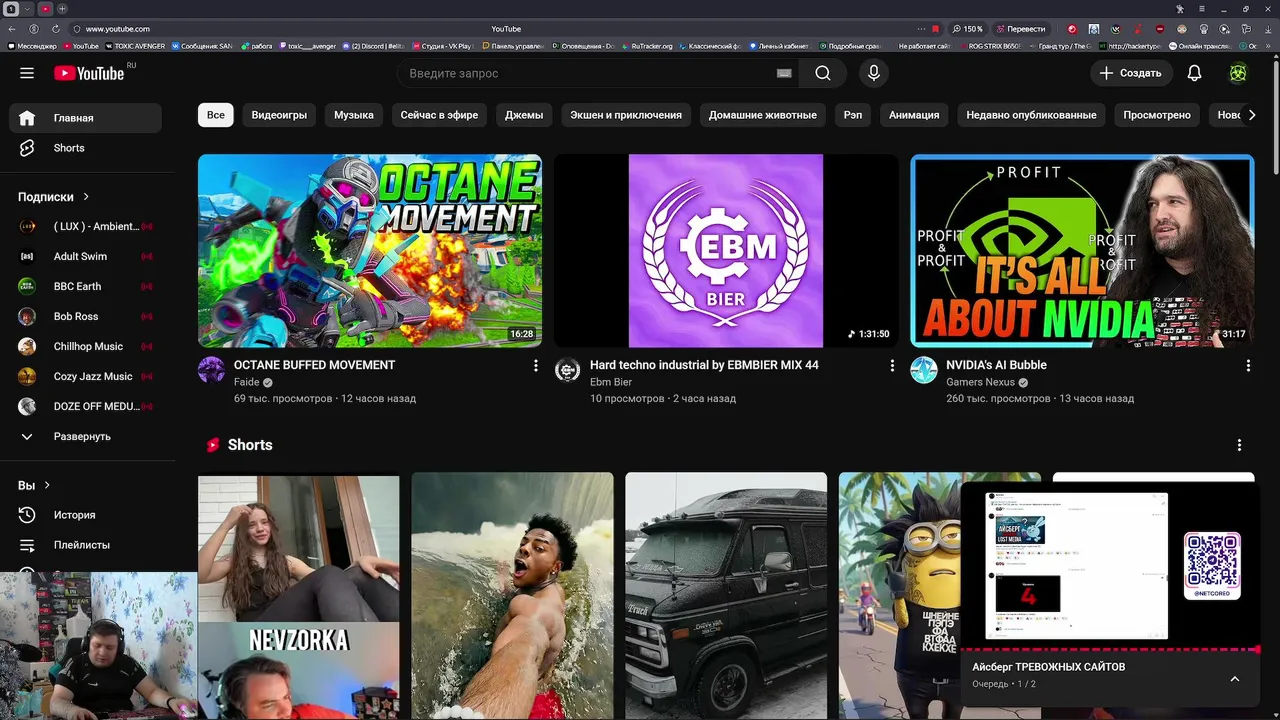This screenshot has height=720, width=1280.
Task: Click the search magnifier button
Action: pos(823,73)
